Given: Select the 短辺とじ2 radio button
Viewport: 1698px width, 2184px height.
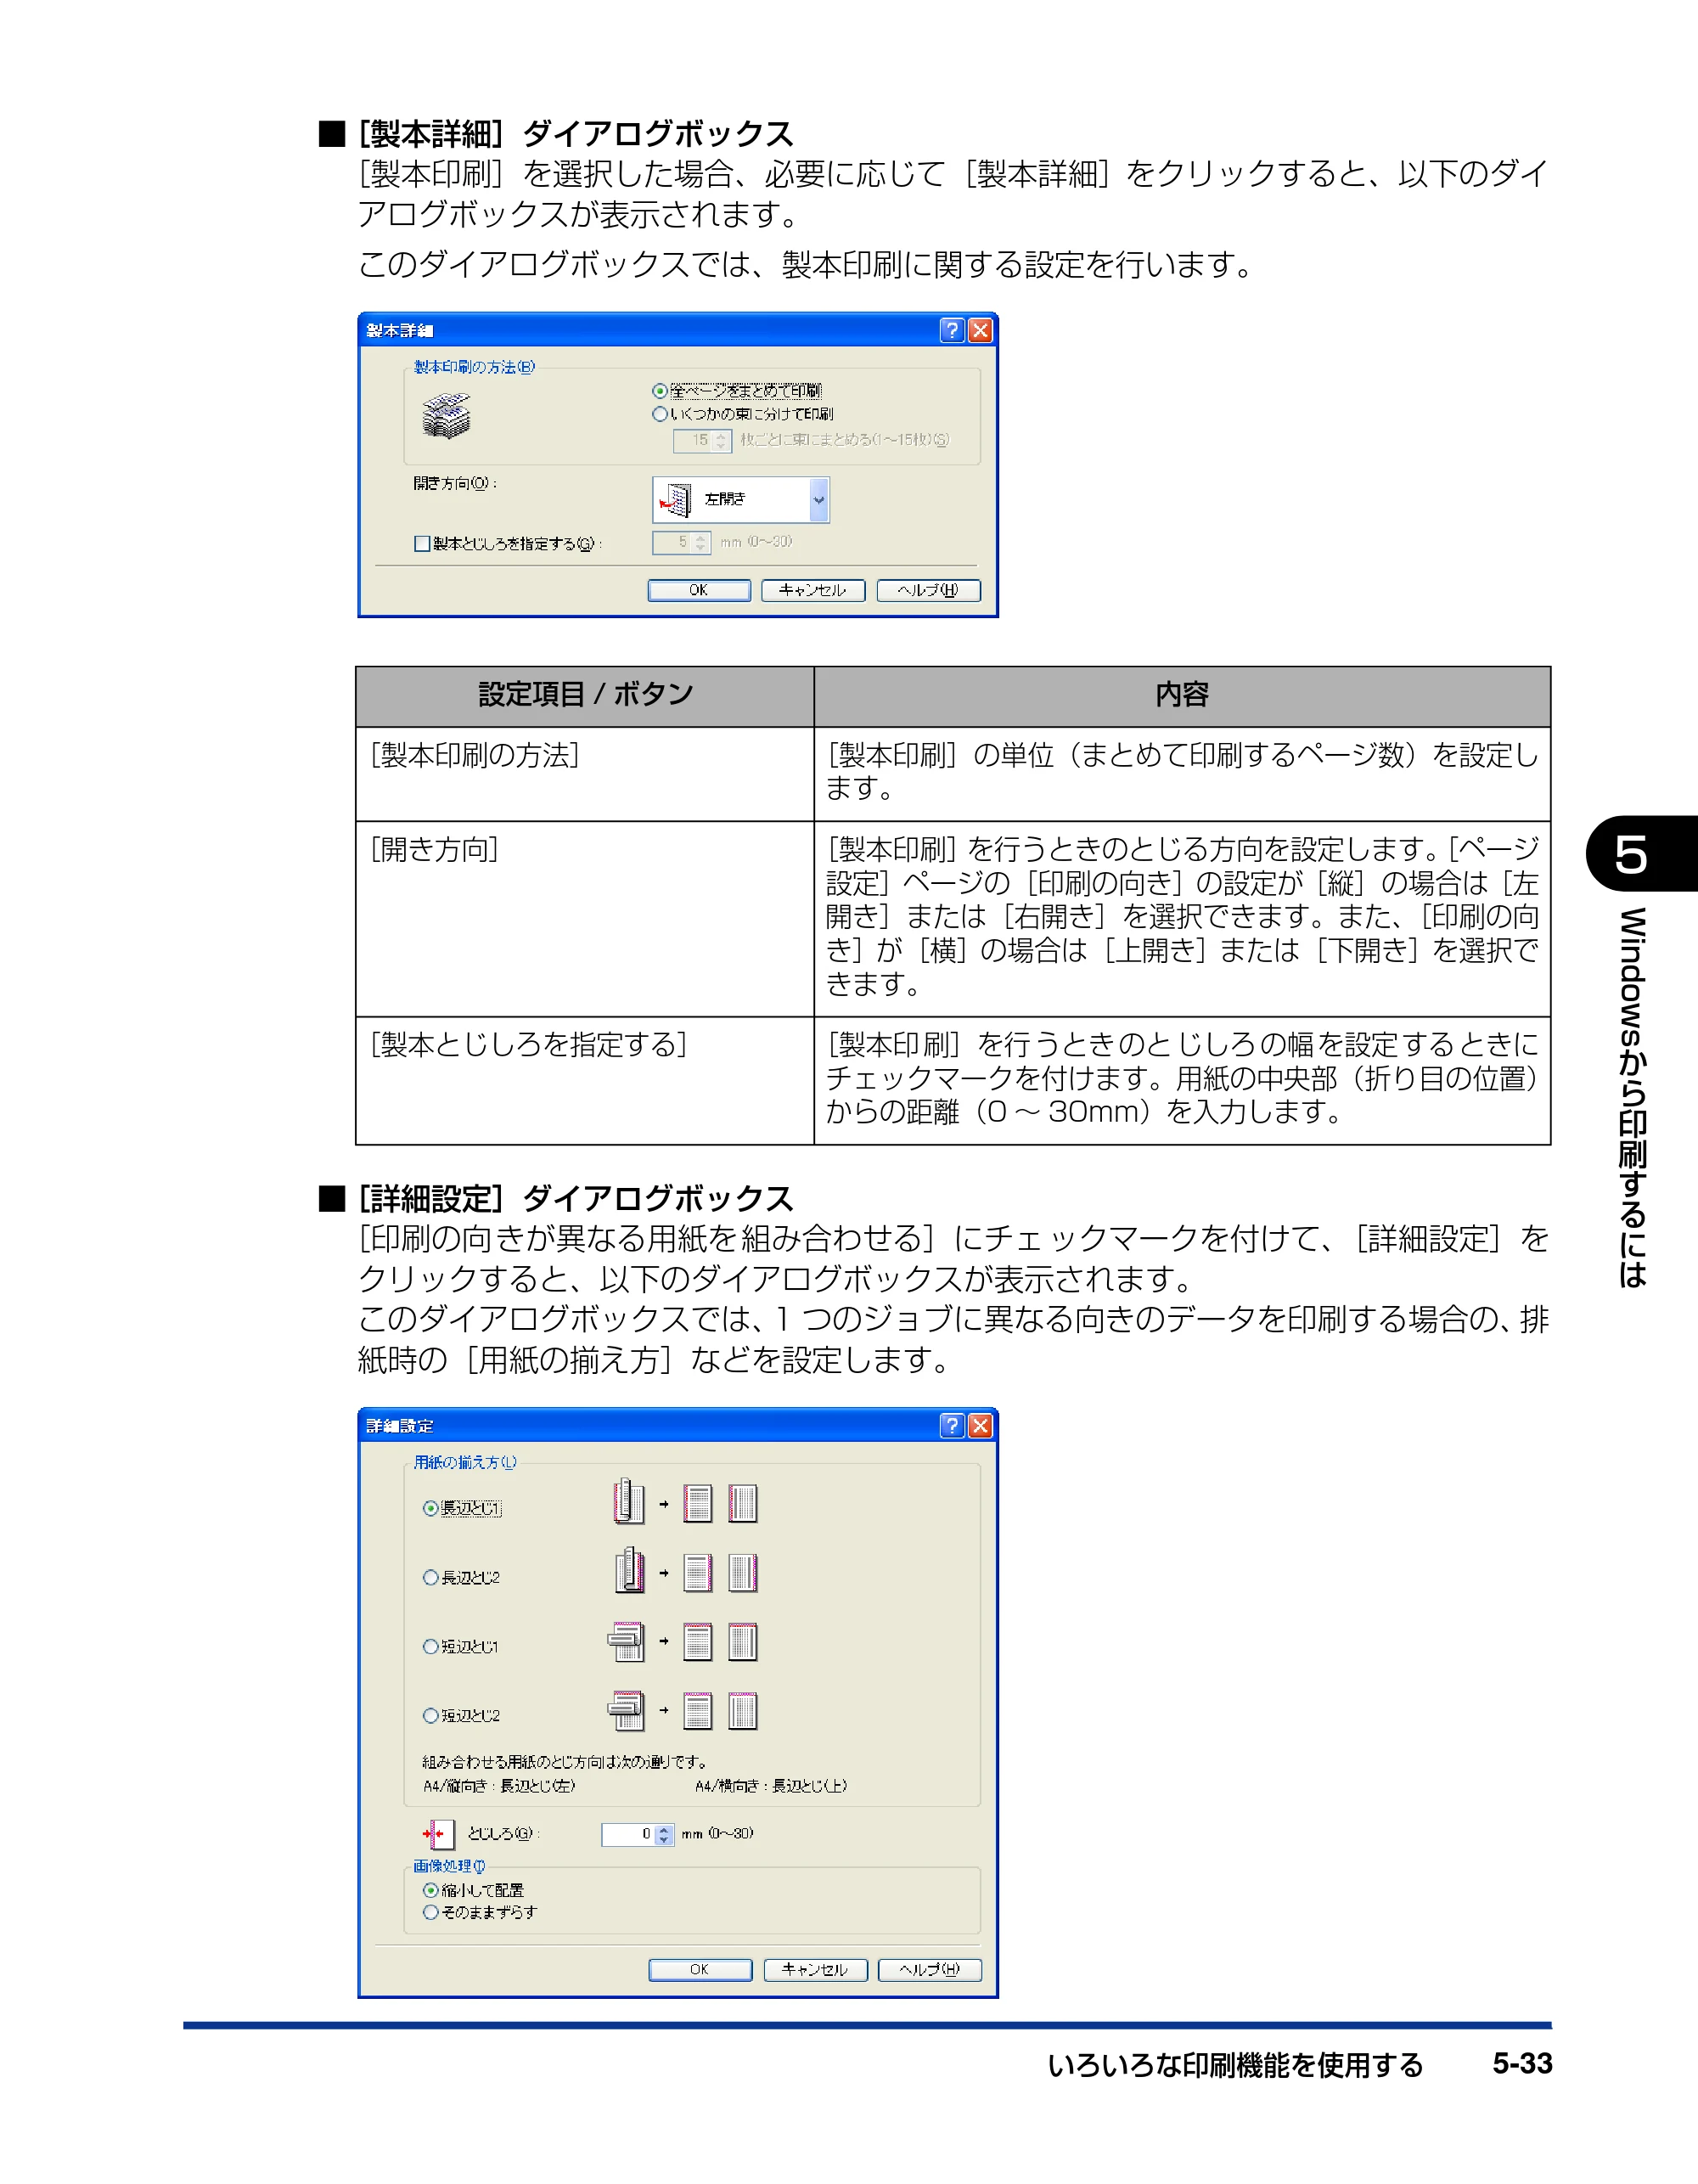Looking at the screenshot, I should click(x=430, y=1715).
